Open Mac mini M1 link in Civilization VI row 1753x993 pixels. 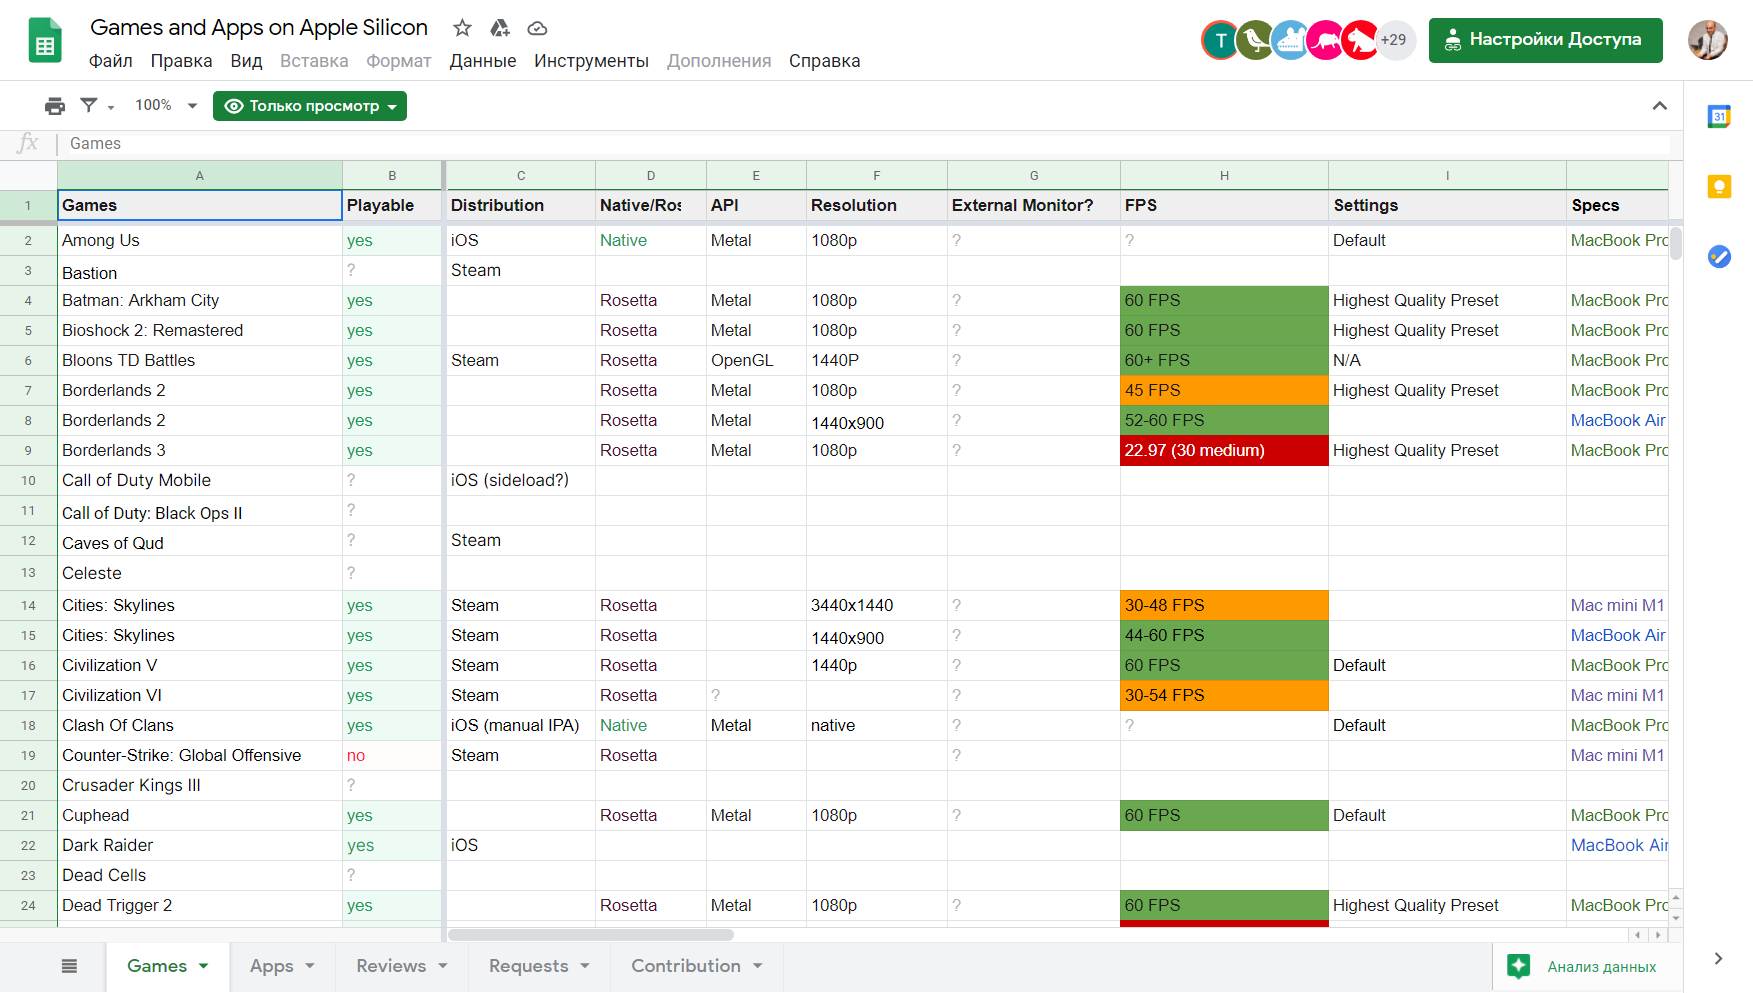tap(1617, 695)
